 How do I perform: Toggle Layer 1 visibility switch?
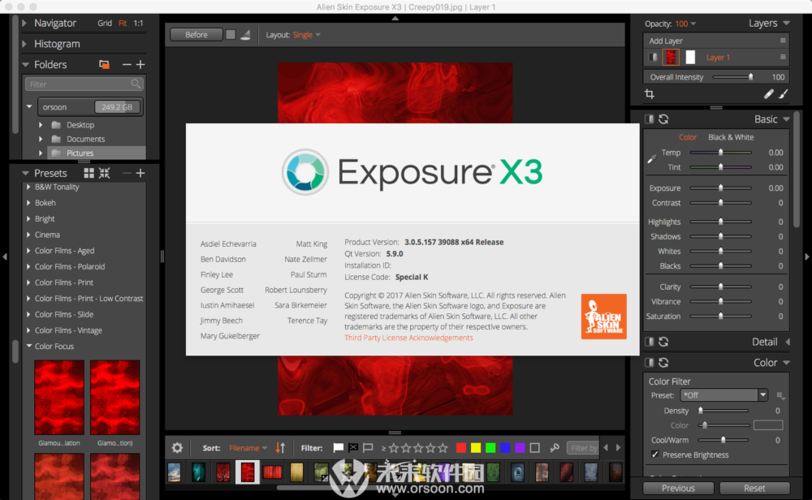tap(652, 57)
